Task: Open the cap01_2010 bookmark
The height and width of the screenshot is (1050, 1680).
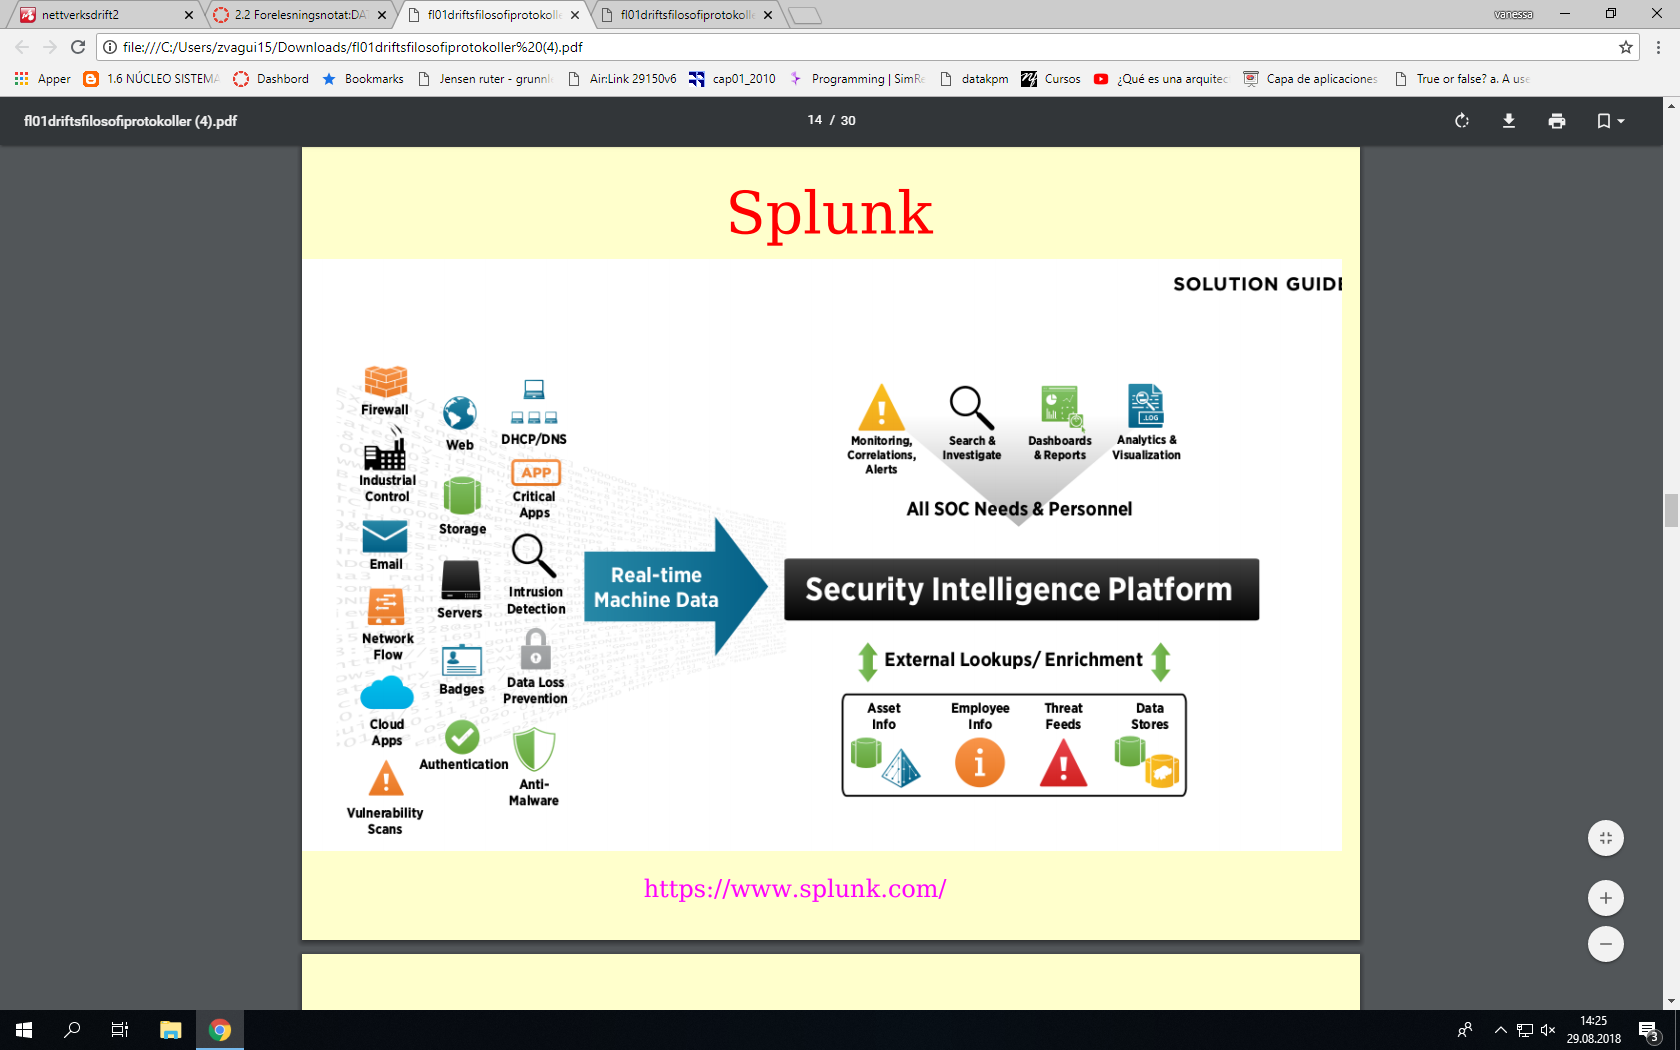Action: pos(732,79)
